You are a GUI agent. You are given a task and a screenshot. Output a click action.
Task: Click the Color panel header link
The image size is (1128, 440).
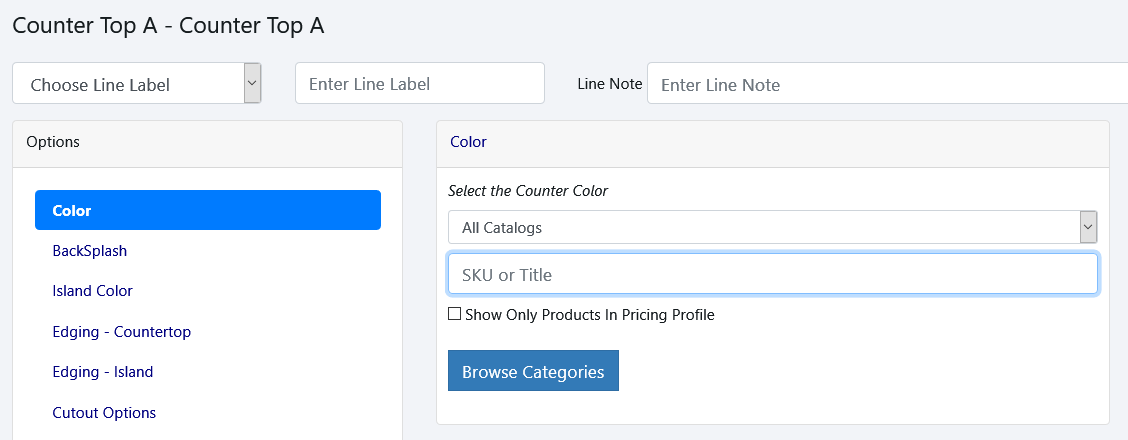468,142
